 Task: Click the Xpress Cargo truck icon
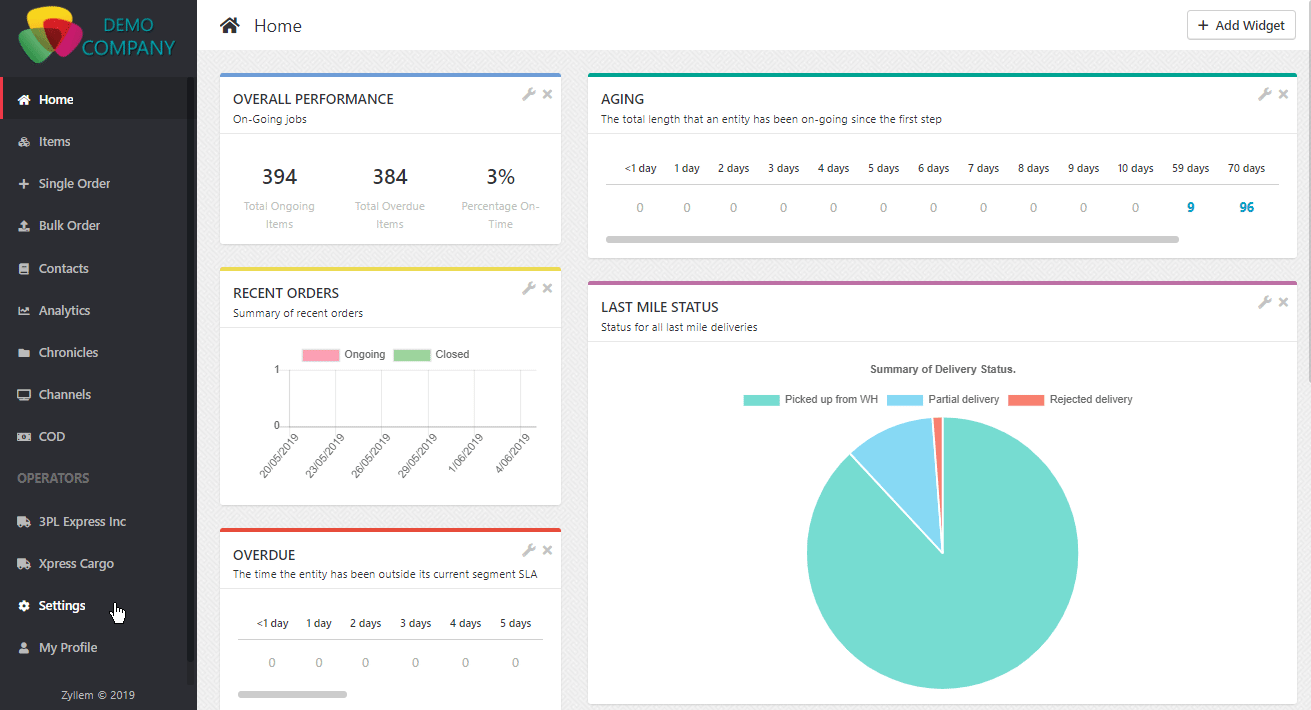point(24,564)
